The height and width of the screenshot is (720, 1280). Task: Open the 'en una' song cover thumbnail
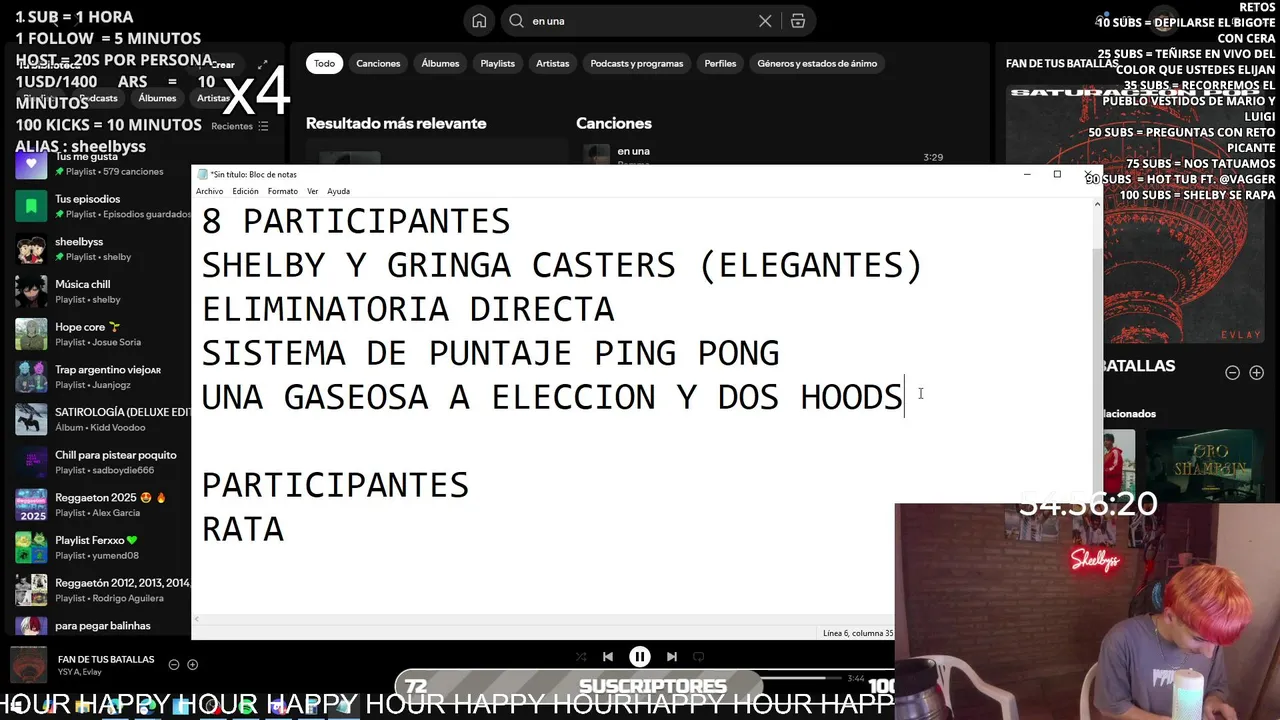point(597,155)
